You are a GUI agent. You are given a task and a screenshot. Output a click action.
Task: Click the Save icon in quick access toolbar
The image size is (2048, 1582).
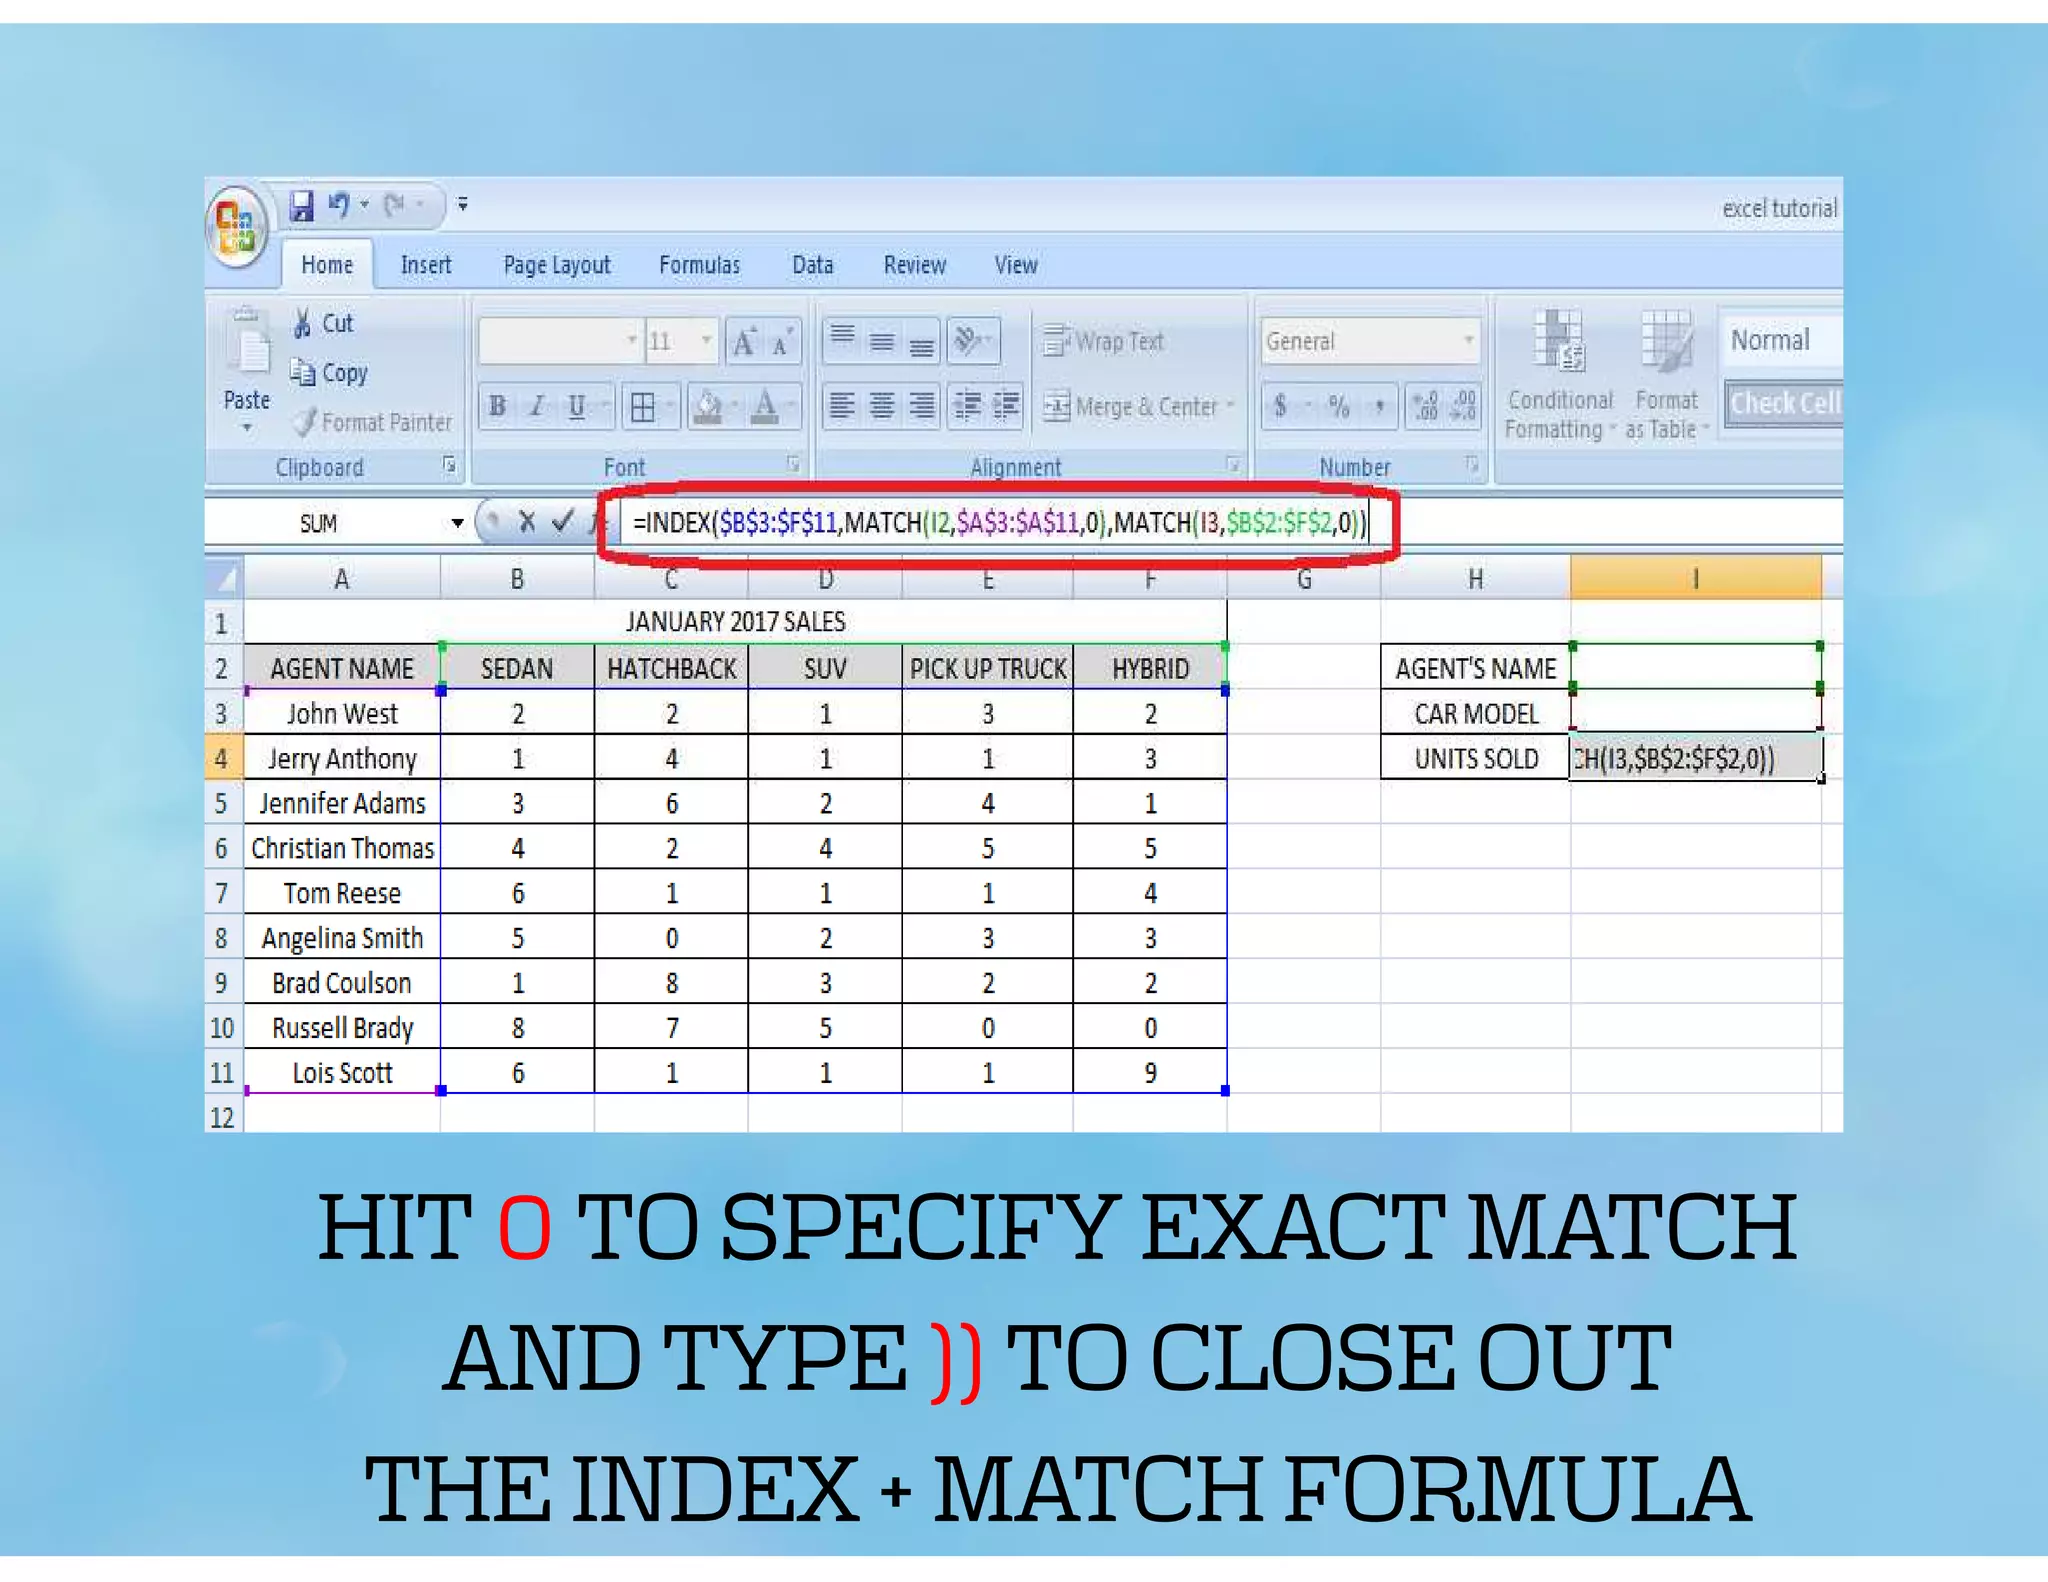coord(301,206)
